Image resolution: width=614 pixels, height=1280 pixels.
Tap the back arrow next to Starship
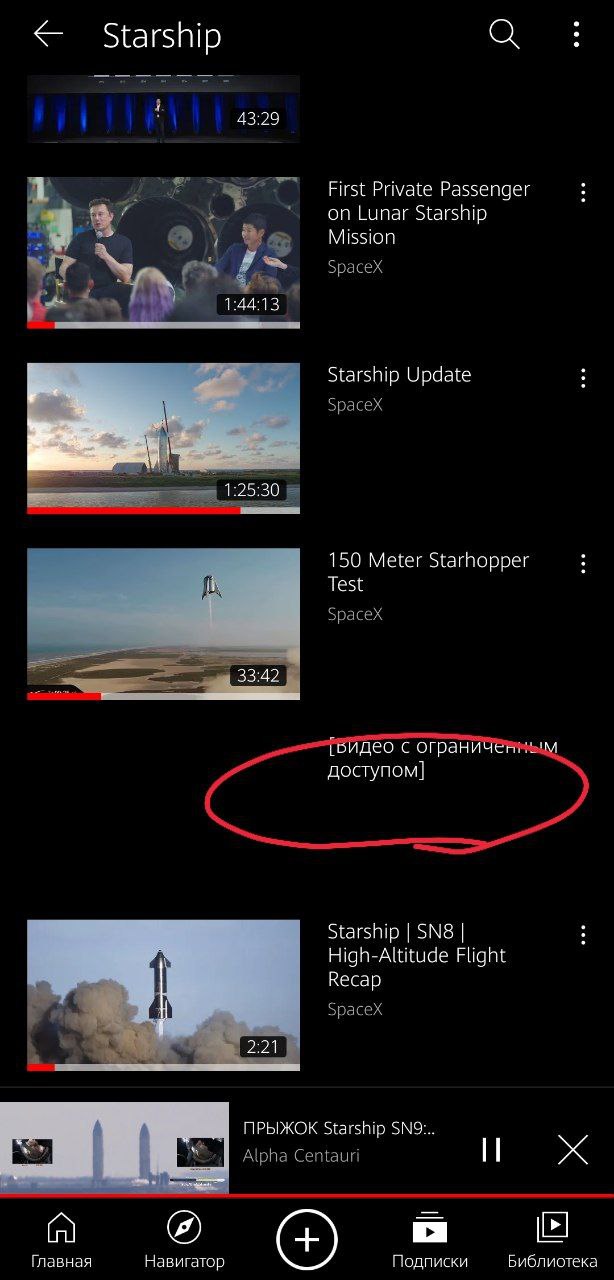[x=47, y=35]
